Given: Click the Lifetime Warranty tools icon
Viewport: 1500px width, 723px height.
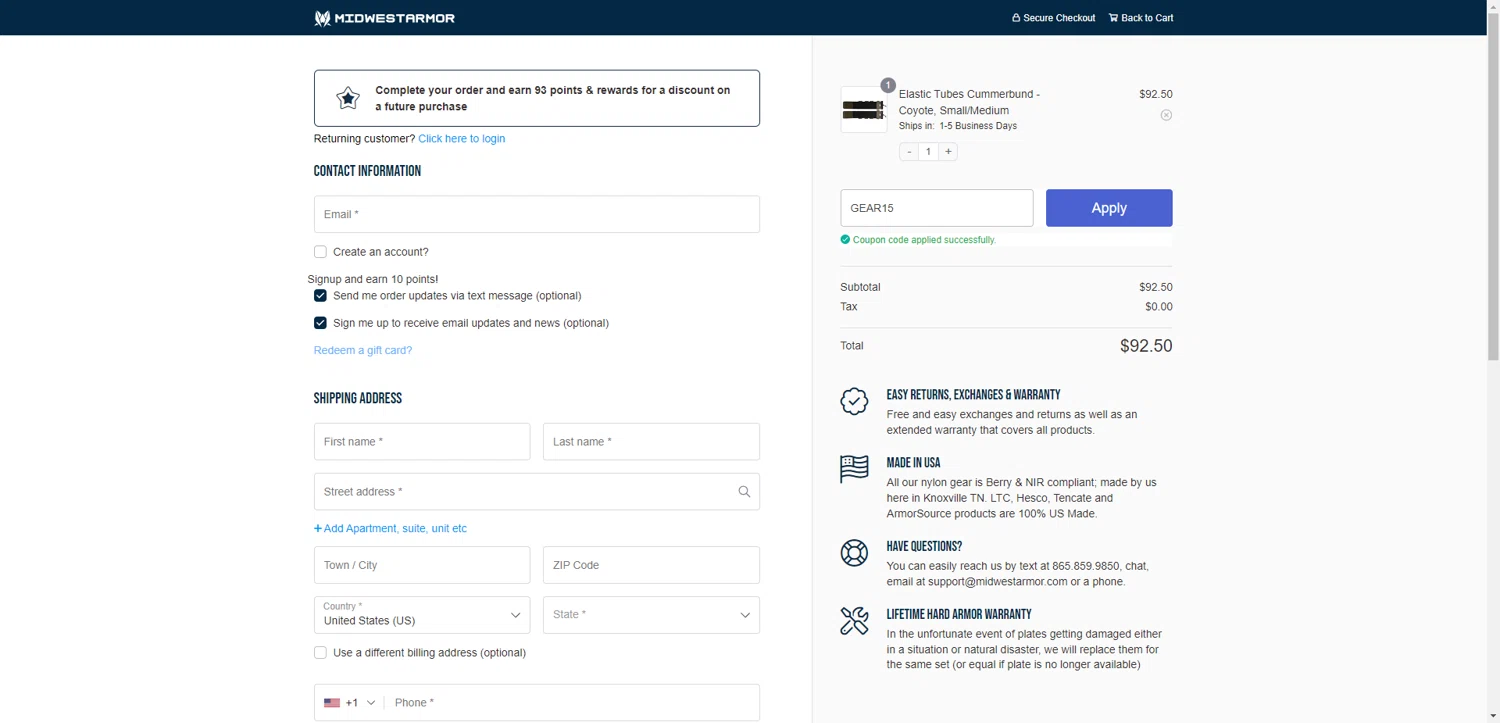Looking at the screenshot, I should click(x=854, y=621).
